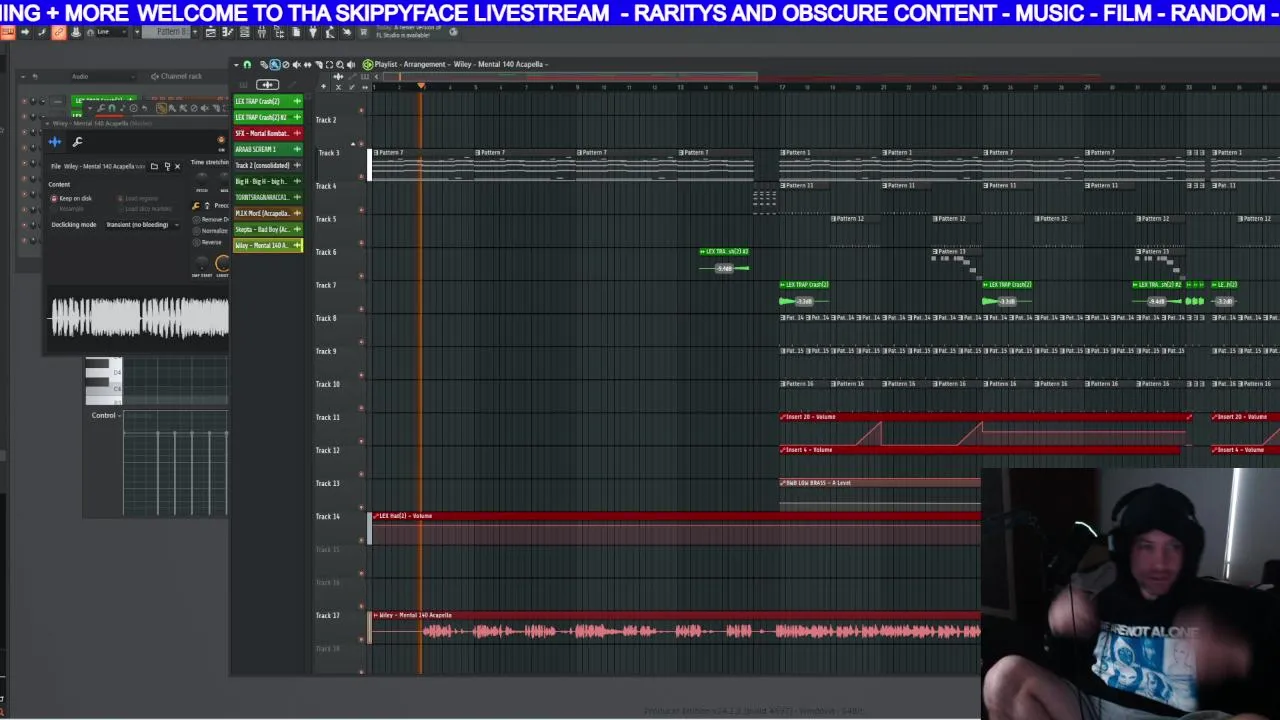Click the playlist playback speaker icon

pyautogui.click(x=350, y=65)
